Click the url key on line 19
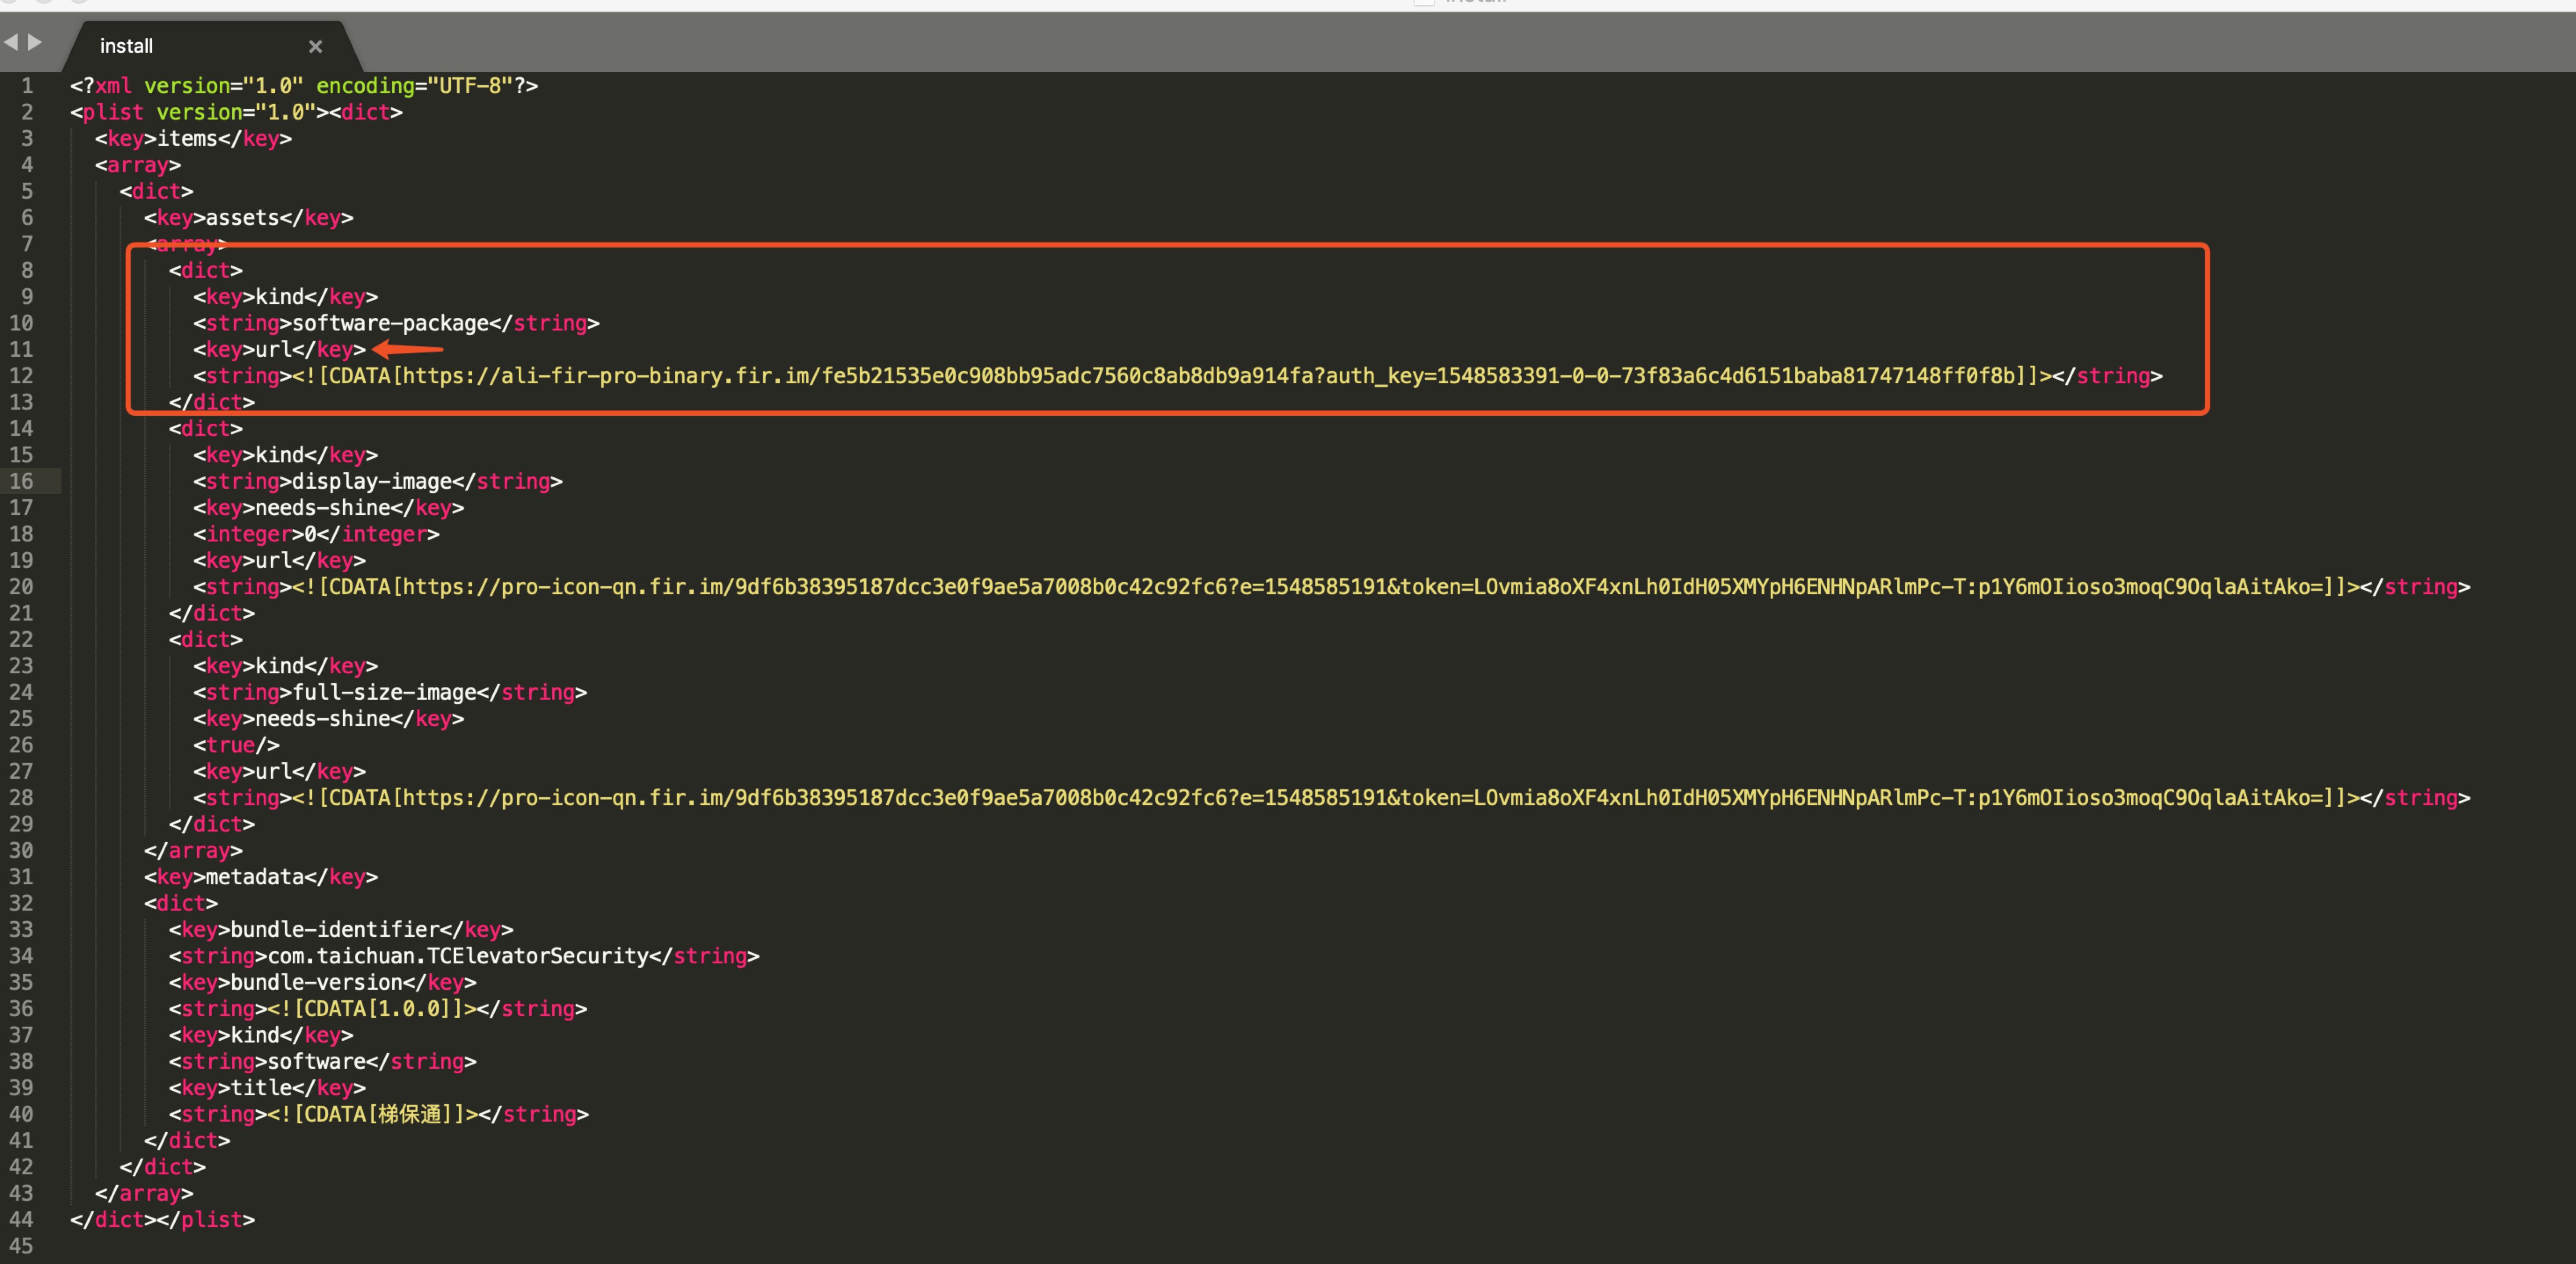The height and width of the screenshot is (1264, 2576). click(x=279, y=560)
